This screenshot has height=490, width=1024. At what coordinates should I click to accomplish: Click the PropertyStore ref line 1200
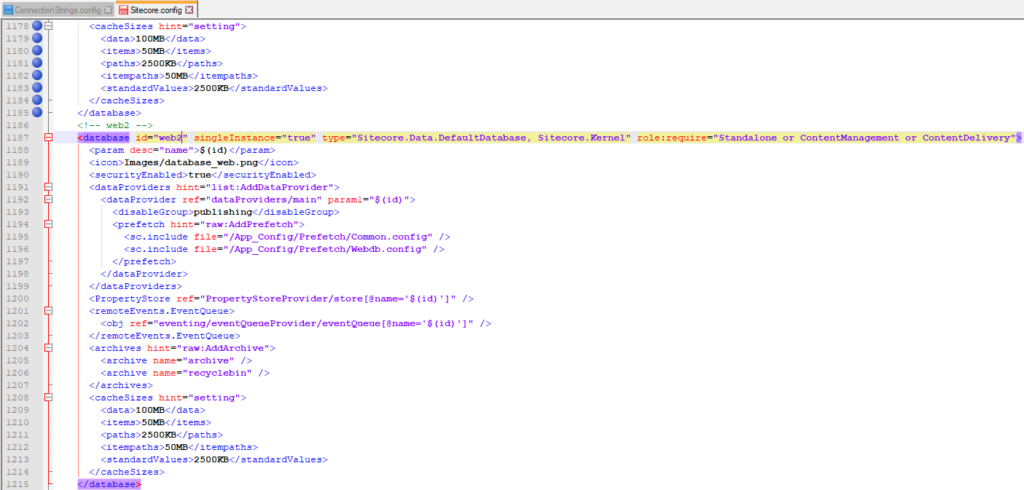[281, 299]
